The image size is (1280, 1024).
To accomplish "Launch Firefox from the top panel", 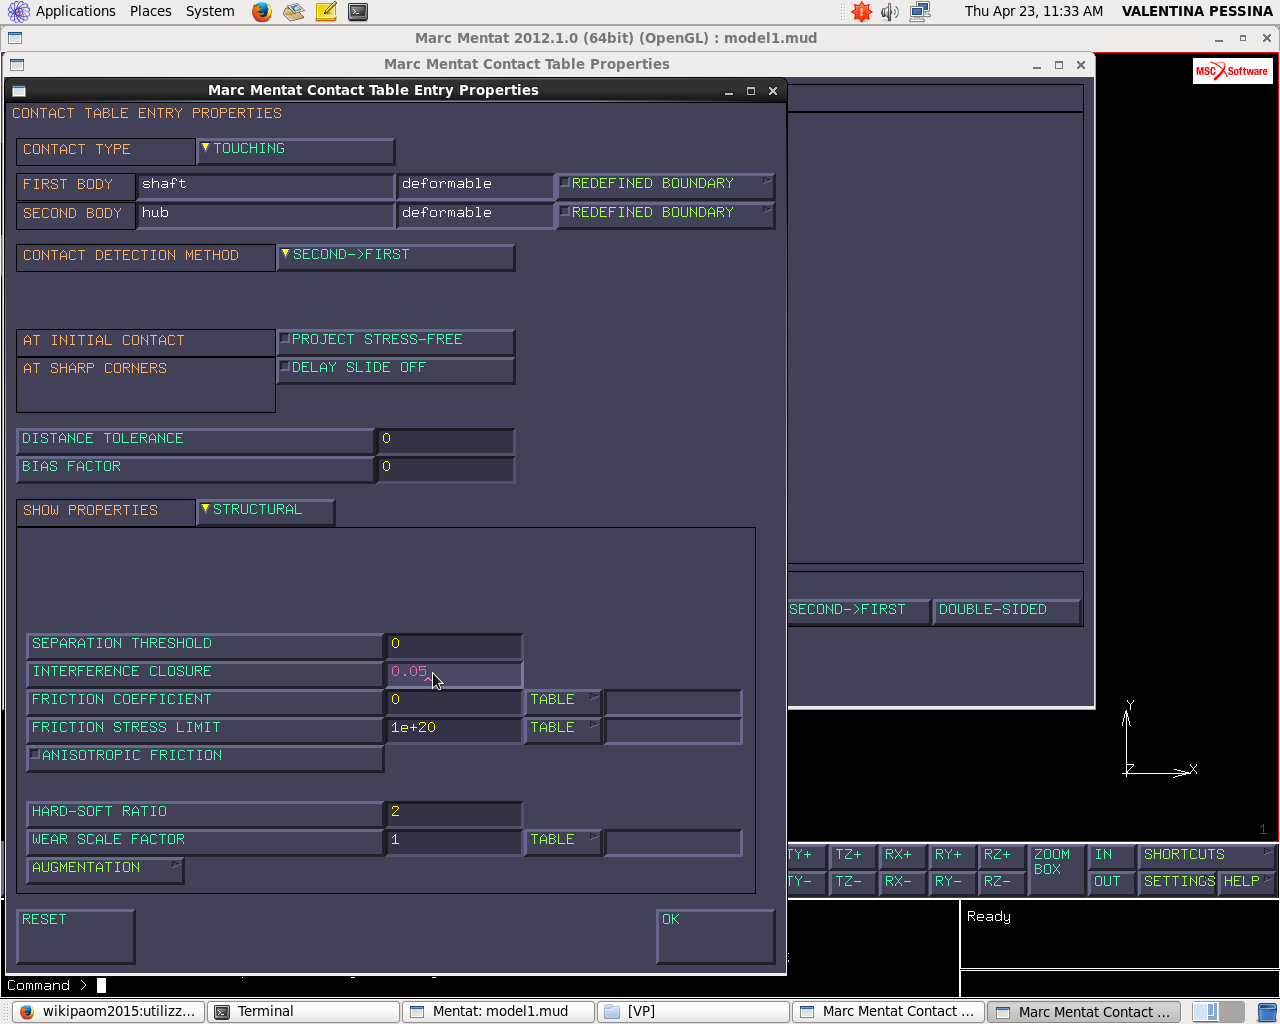I will tap(262, 12).
